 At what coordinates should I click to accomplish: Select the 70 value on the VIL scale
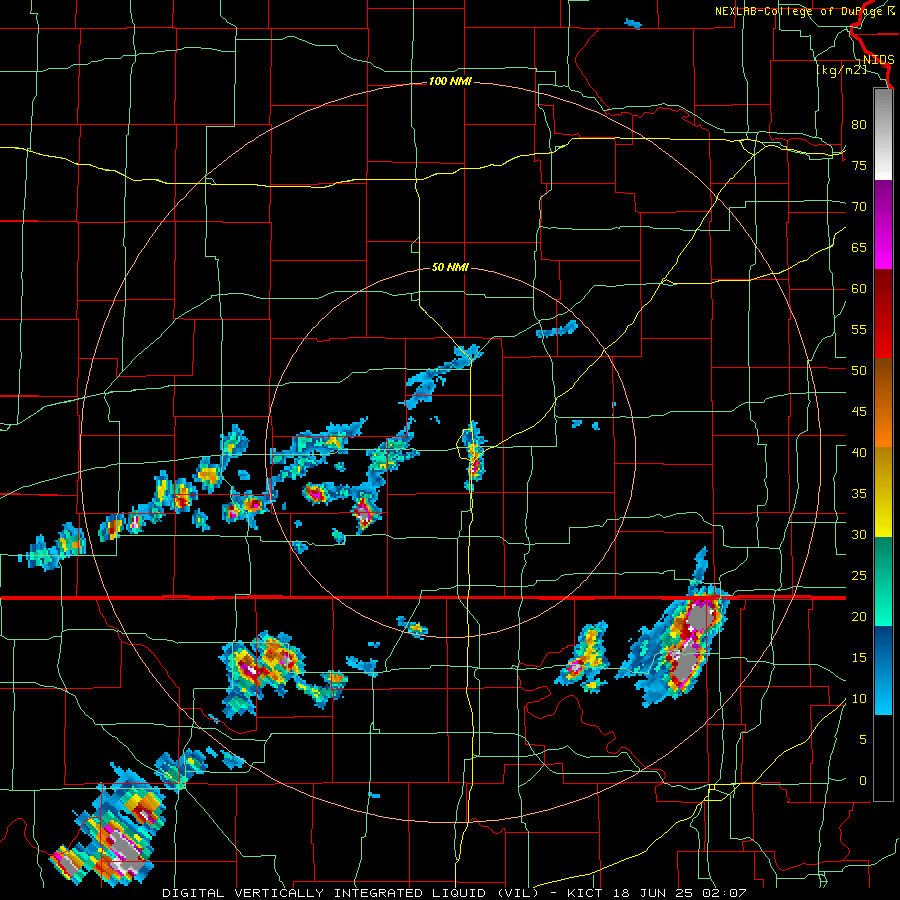(x=859, y=207)
